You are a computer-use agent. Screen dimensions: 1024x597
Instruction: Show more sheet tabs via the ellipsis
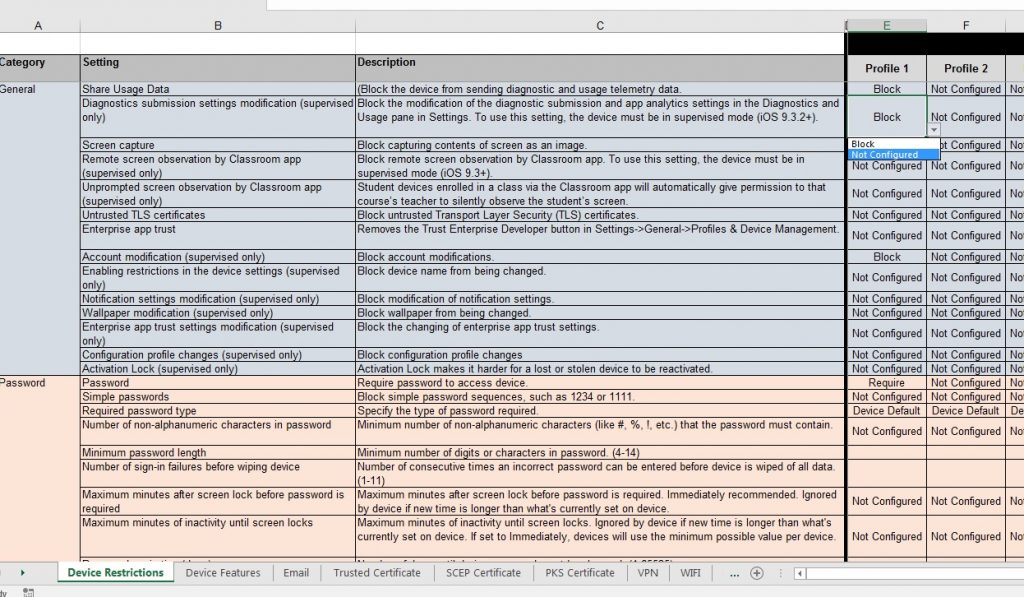734,573
